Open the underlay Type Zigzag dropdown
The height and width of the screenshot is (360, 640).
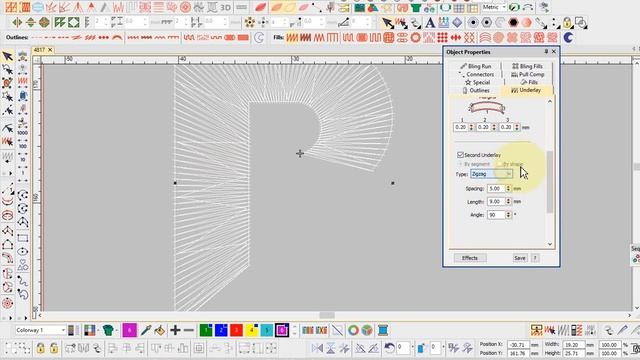[x=491, y=174]
